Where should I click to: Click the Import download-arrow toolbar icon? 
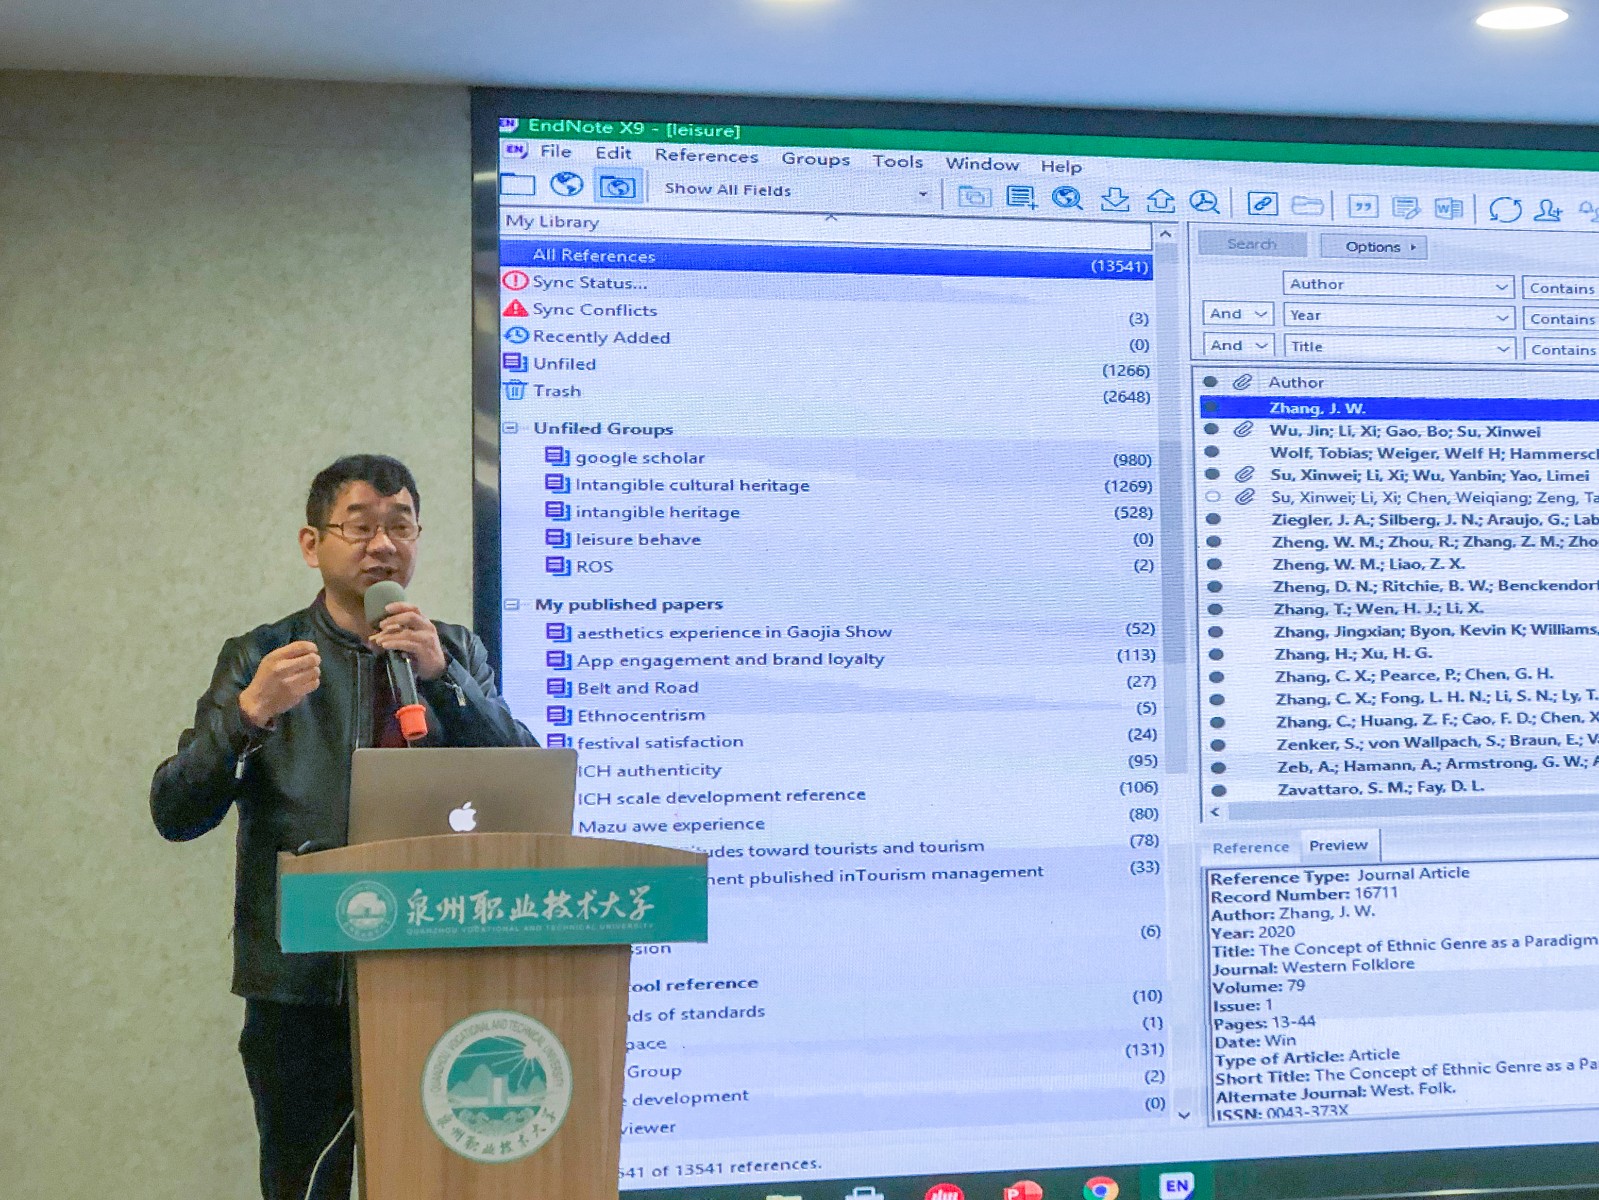[x=1114, y=199]
